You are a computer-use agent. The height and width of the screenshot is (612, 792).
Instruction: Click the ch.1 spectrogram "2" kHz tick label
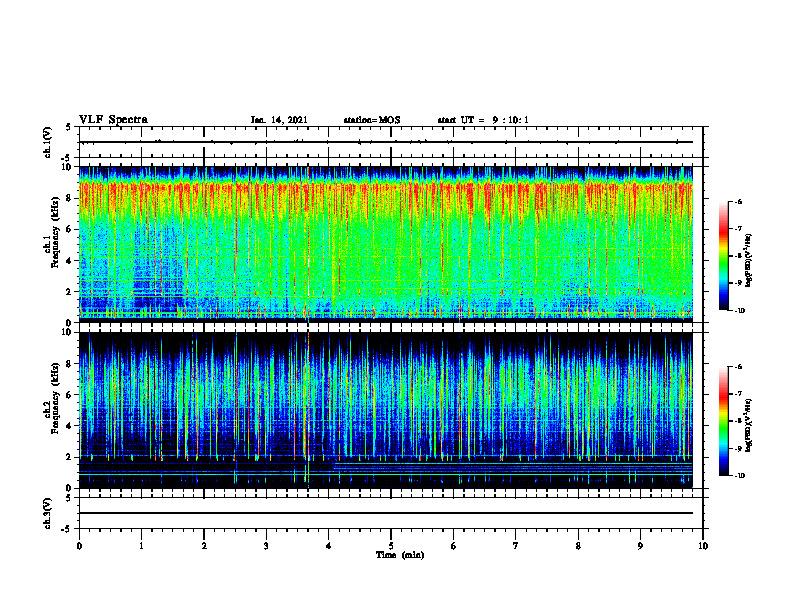pyautogui.click(x=69, y=292)
